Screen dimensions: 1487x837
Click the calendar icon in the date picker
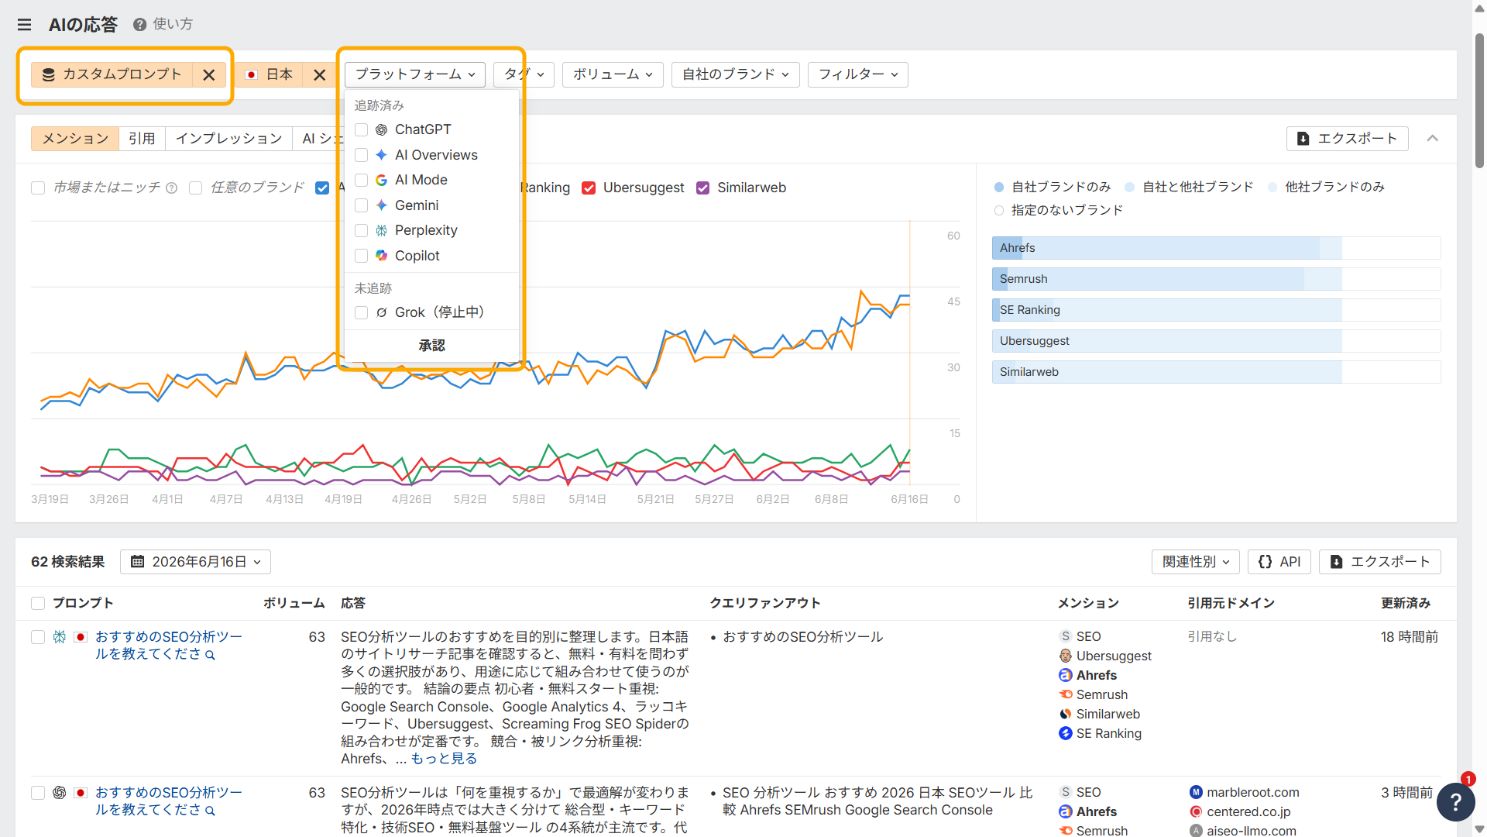pos(138,562)
